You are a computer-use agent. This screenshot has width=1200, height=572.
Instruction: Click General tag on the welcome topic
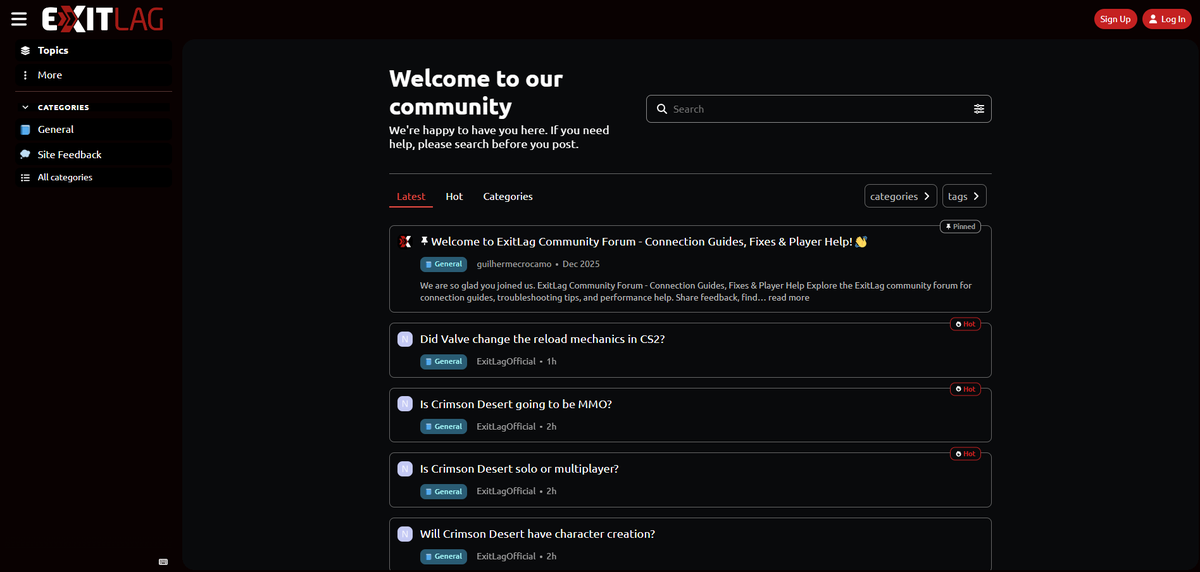[443, 264]
